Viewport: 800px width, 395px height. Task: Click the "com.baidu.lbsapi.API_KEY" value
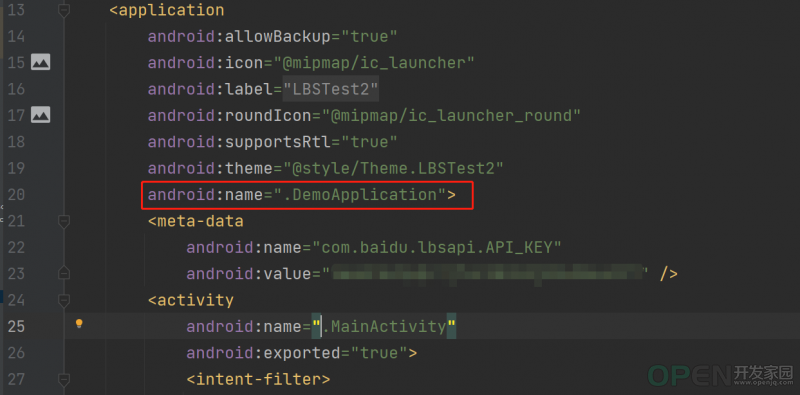point(437,248)
